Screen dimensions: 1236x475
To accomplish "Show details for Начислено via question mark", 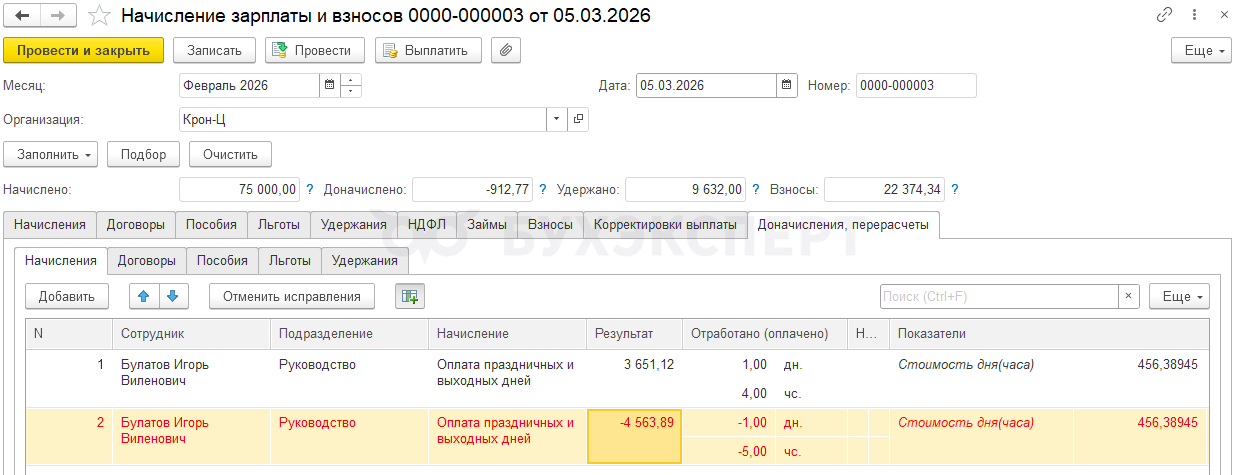I will (310, 189).
